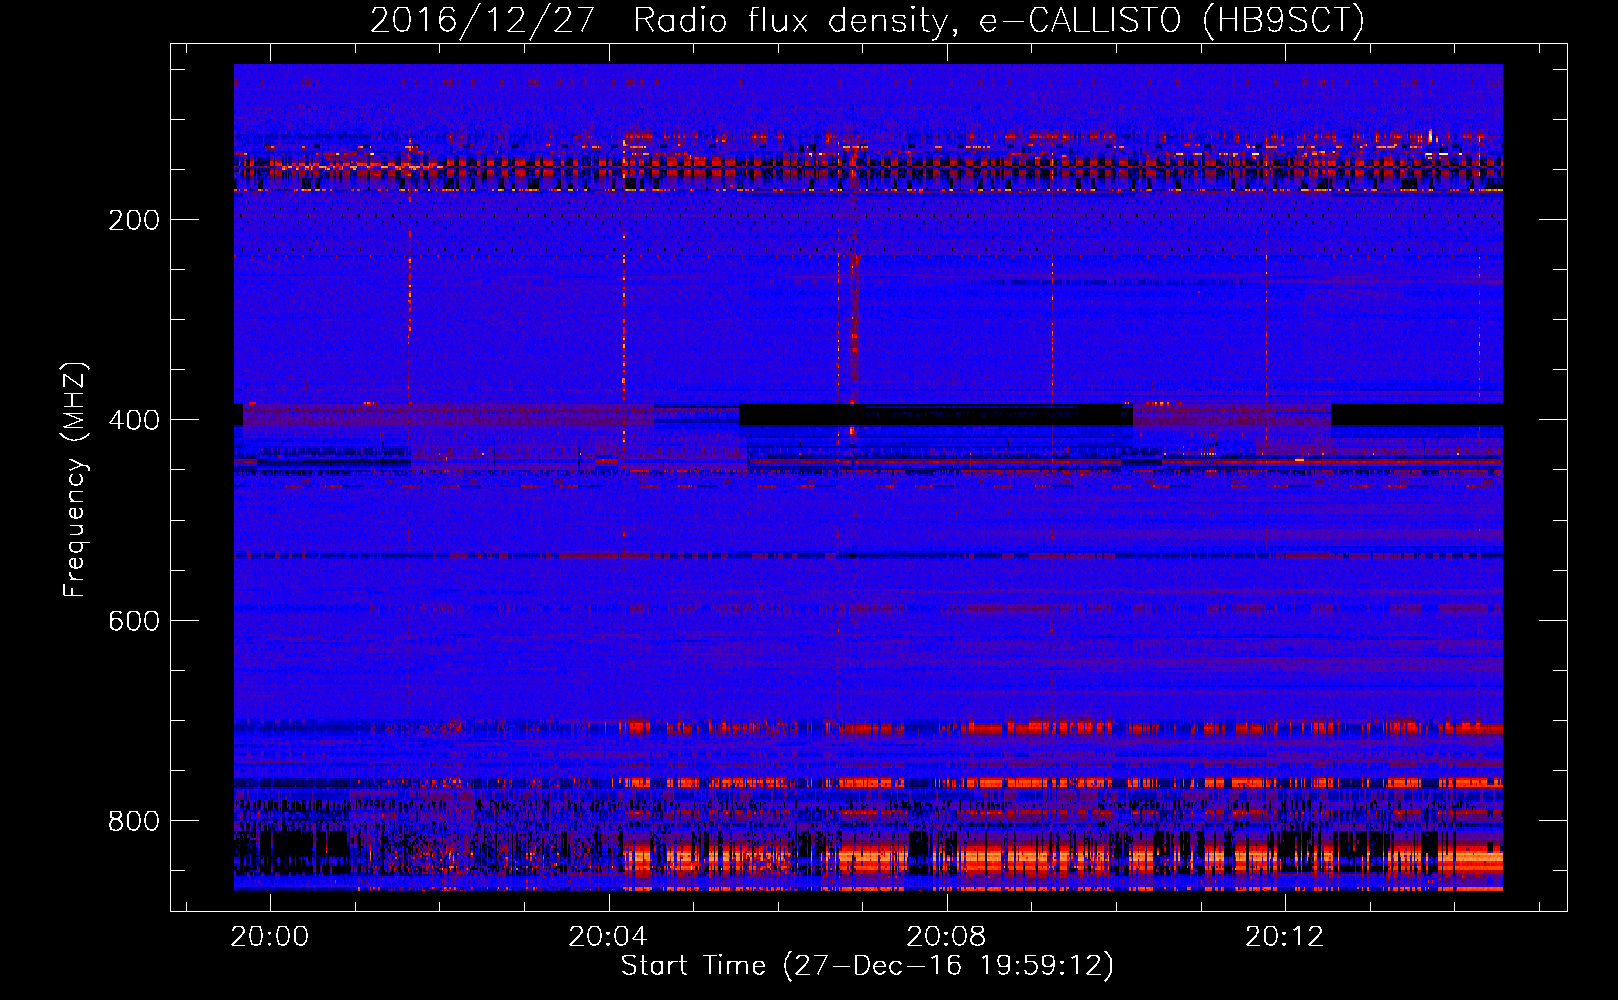
Task: Click the frequency tick label 400
Action: [134, 420]
